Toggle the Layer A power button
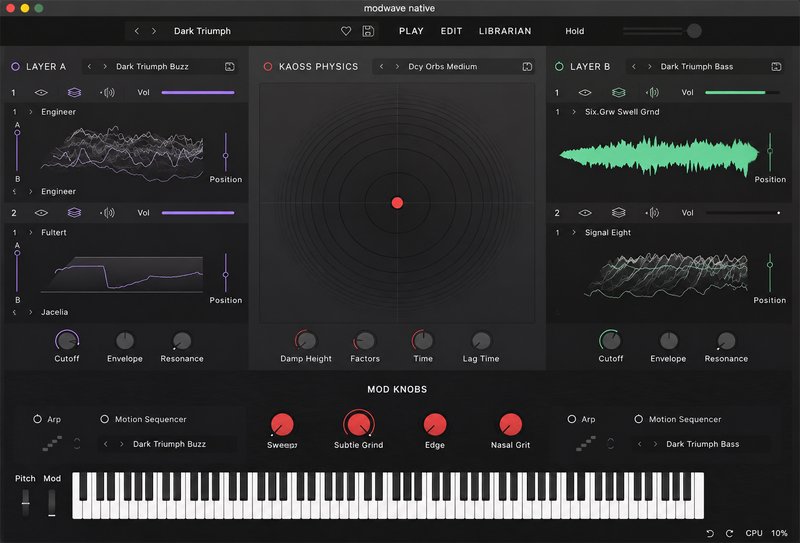800x543 pixels. click(15, 66)
